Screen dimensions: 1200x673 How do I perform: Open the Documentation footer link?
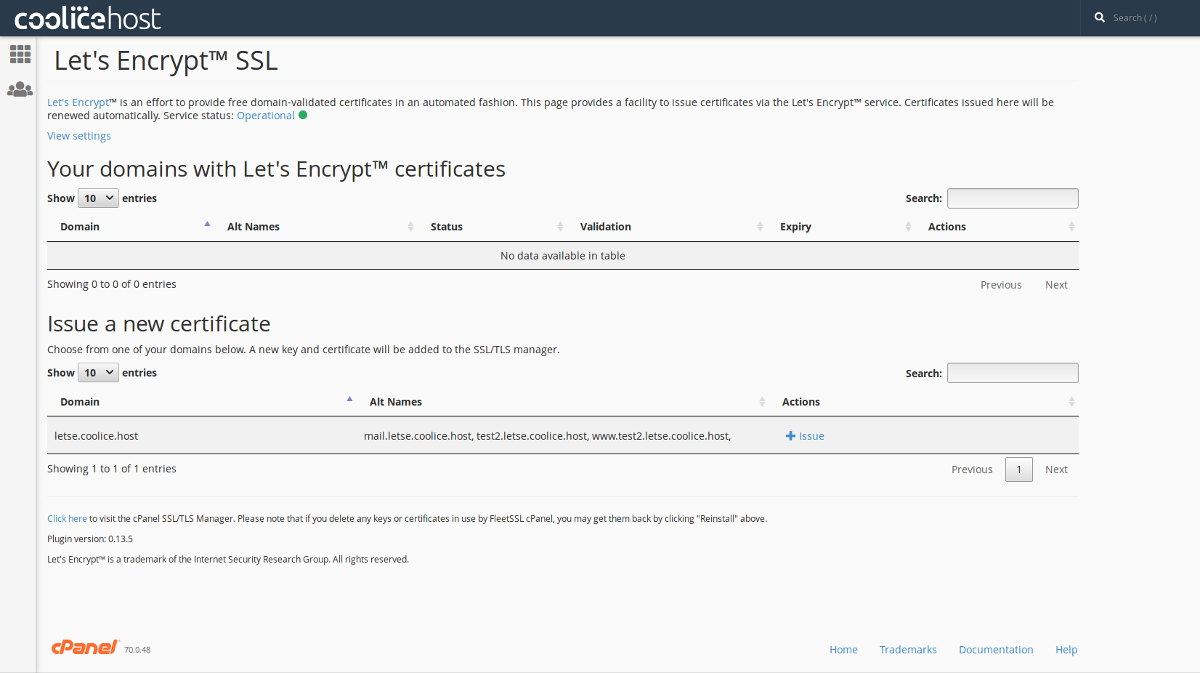click(996, 650)
